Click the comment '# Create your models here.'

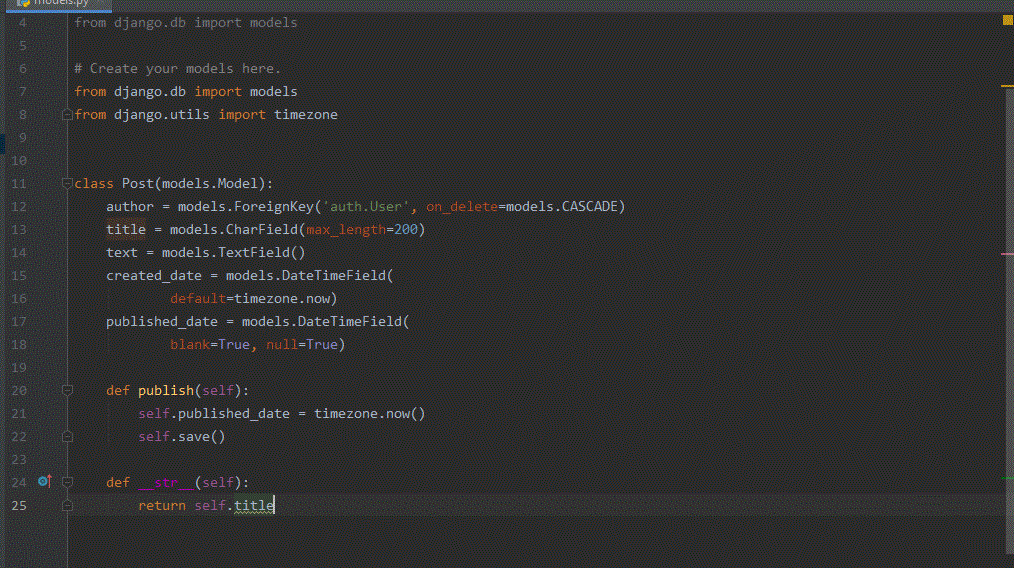click(x=177, y=69)
